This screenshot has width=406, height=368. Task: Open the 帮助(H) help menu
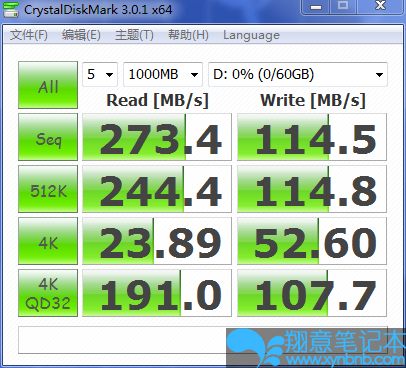tap(188, 35)
